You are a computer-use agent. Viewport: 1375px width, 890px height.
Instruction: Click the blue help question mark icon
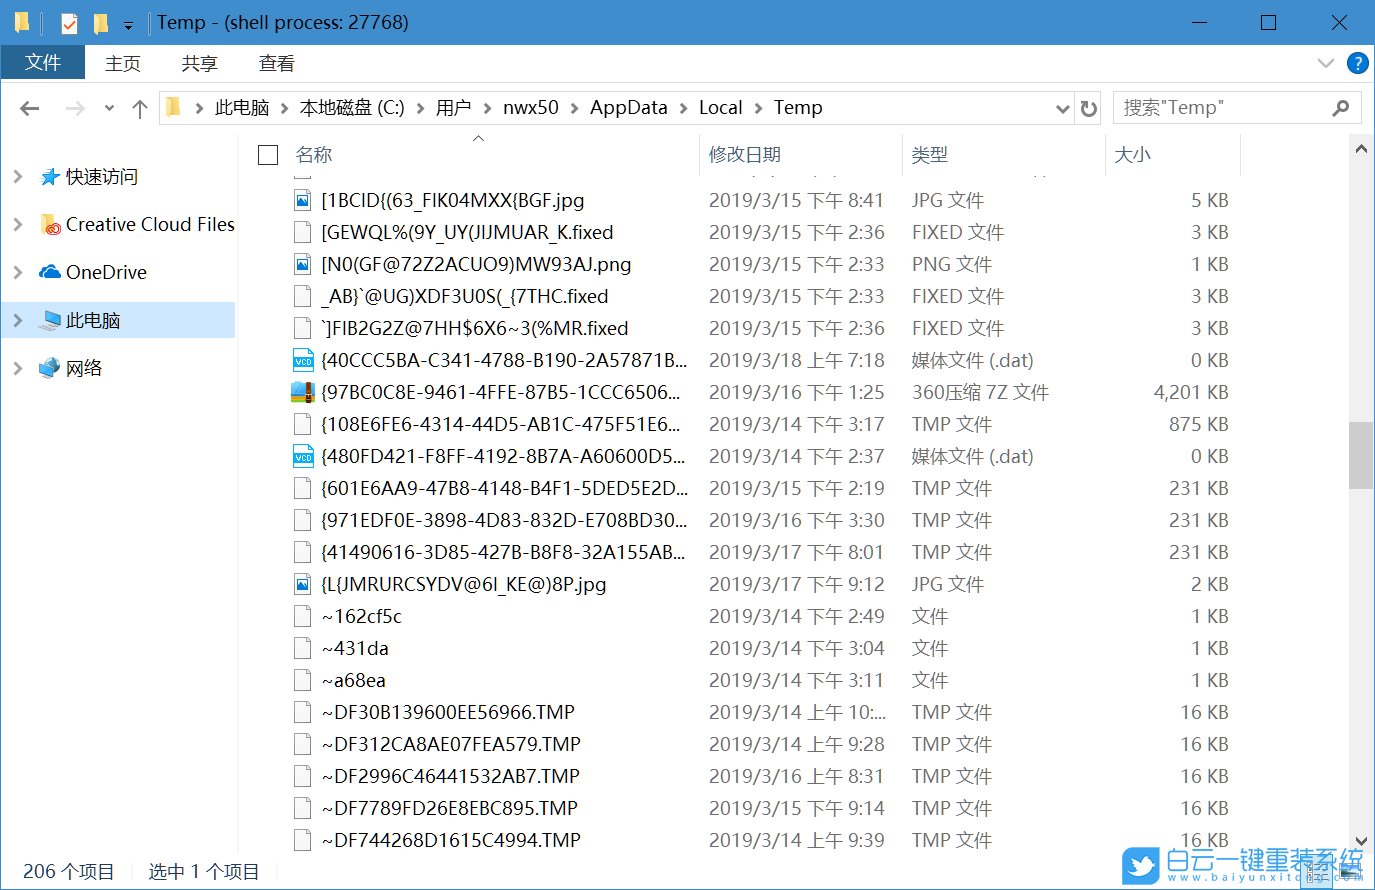click(1357, 63)
